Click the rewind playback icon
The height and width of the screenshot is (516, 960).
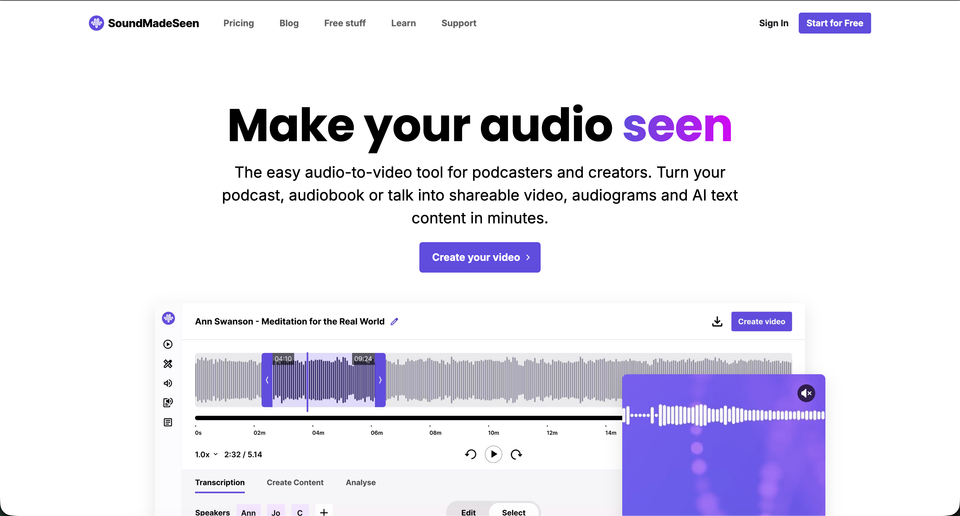pyautogui.click(x=470, y=454)
